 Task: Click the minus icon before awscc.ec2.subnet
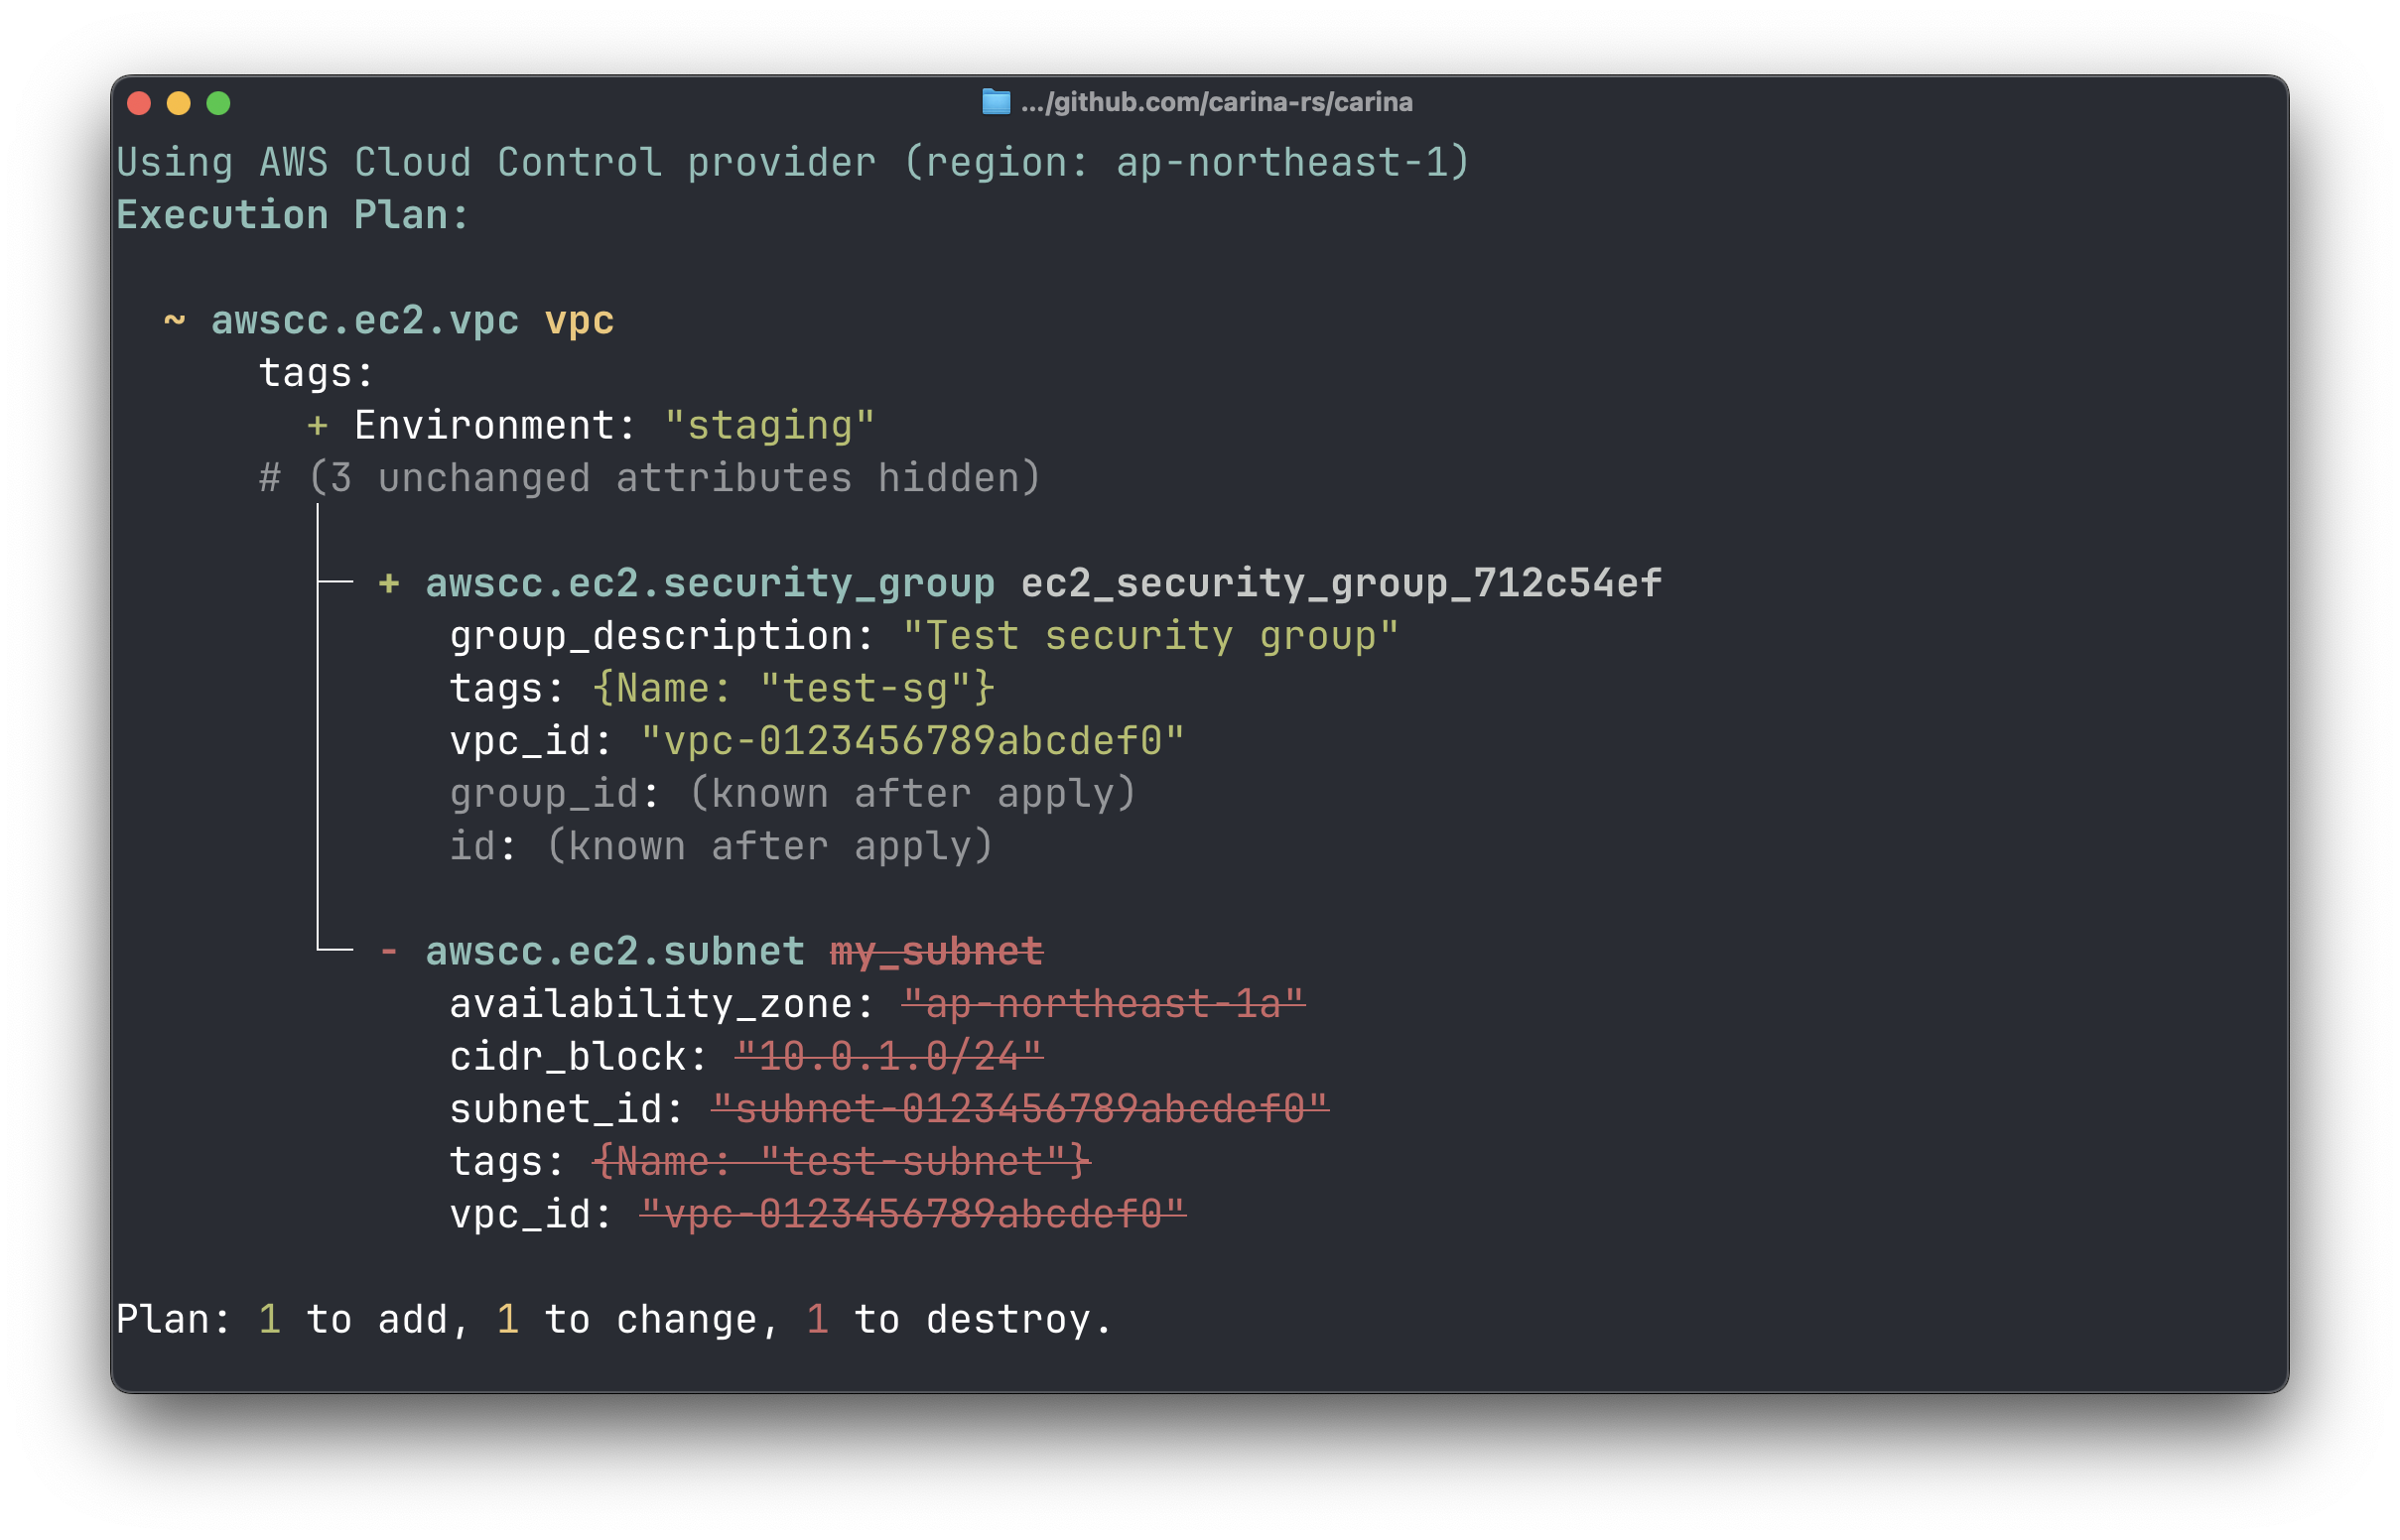387,951
